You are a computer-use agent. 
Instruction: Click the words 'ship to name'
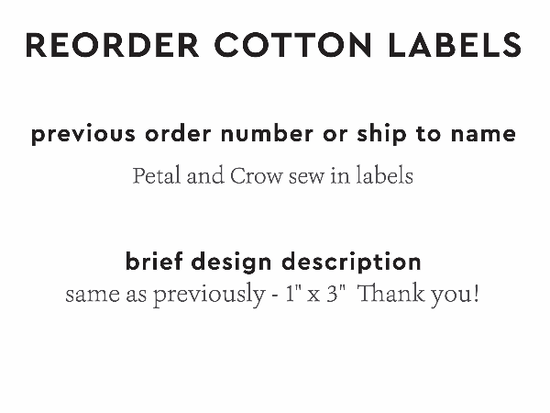[436, 134]
